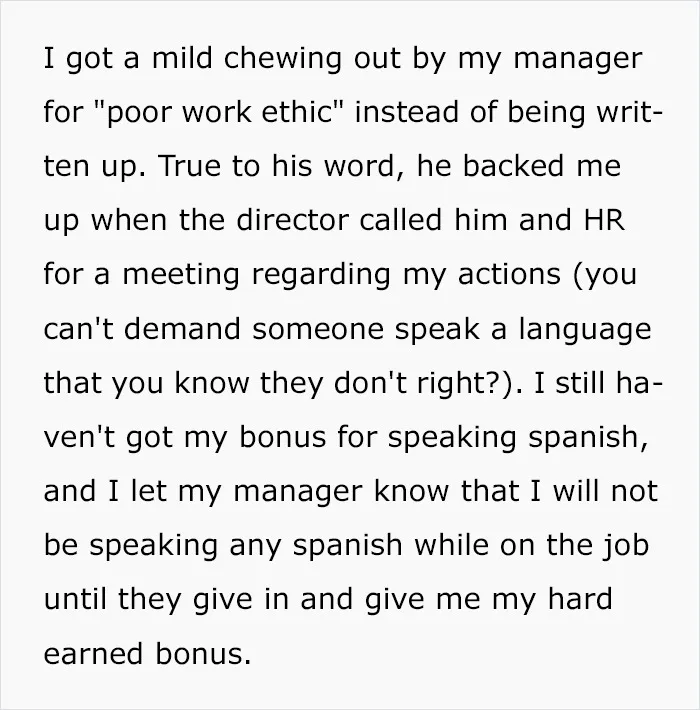Click the word "chewing" in first line
Image resolution: width=700 pixels, height=710 pixels.
click(x=283, y=58)
